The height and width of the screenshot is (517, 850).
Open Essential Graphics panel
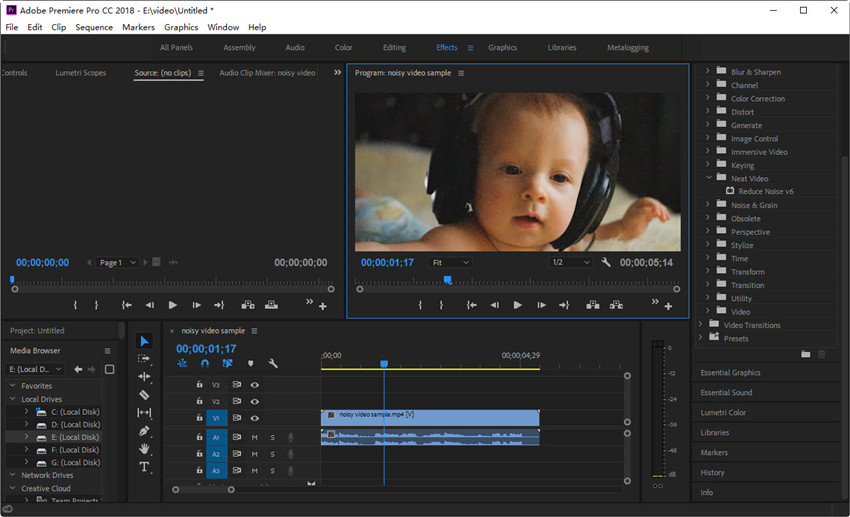point(730,372)
